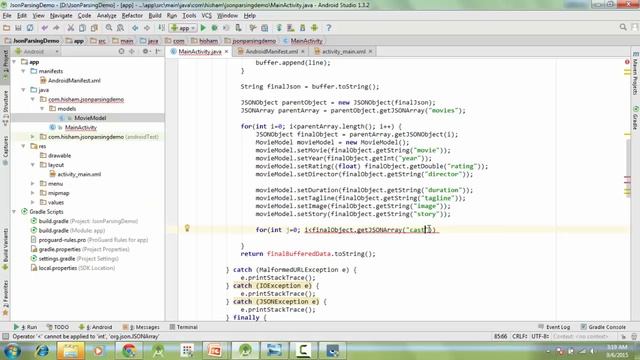
Task: Open the TODO tool window
Action: (58, 327)
